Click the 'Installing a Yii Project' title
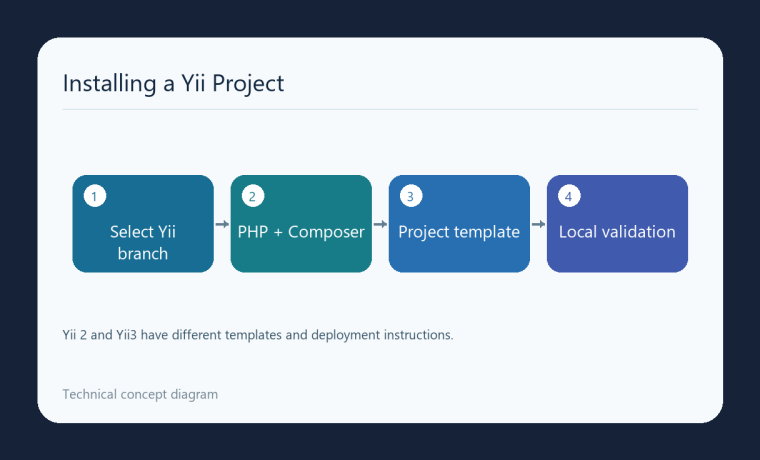This screenshot has width=760, height=460. pyautogui.click(x=173, y=83)
